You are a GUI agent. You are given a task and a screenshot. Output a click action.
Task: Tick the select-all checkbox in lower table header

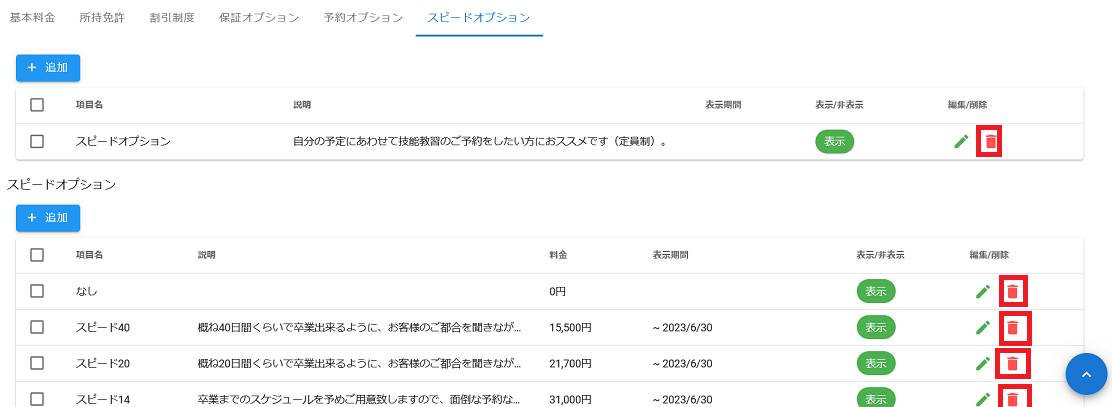coord(37,255)
